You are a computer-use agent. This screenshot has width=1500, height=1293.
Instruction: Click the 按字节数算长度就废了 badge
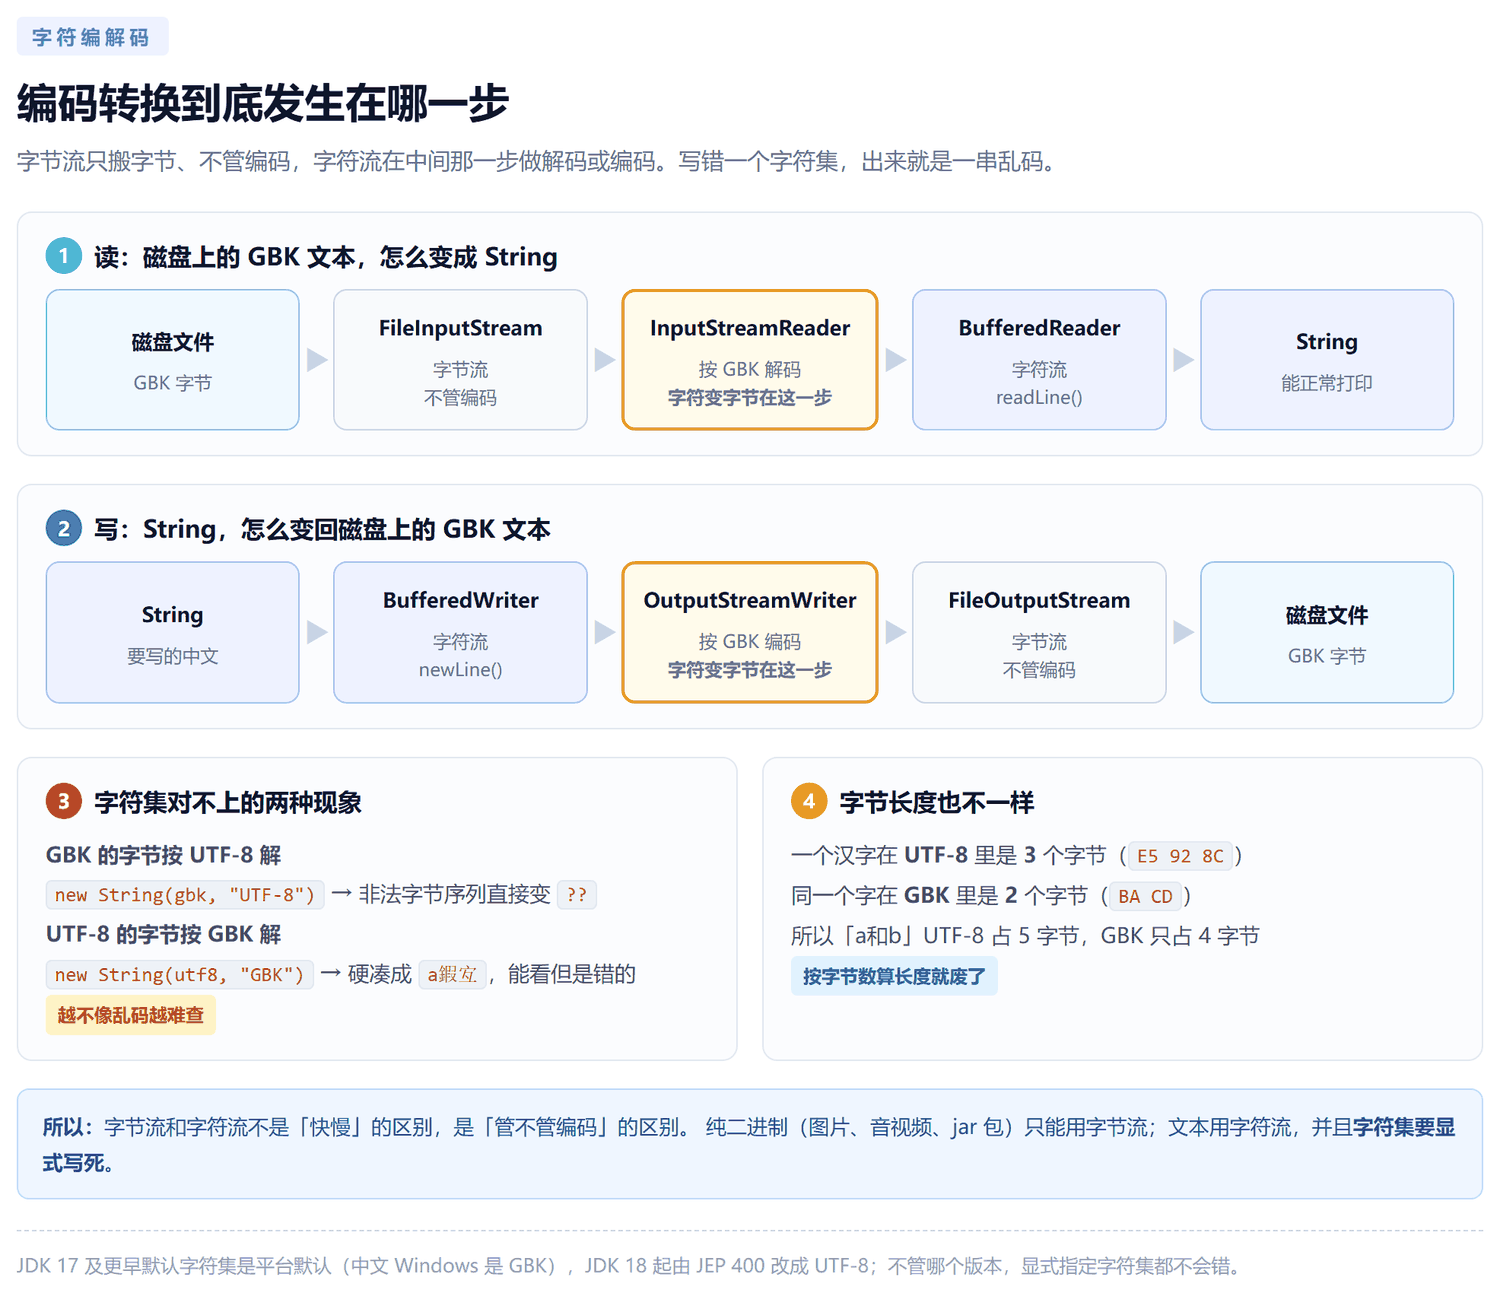click(894, 976)
